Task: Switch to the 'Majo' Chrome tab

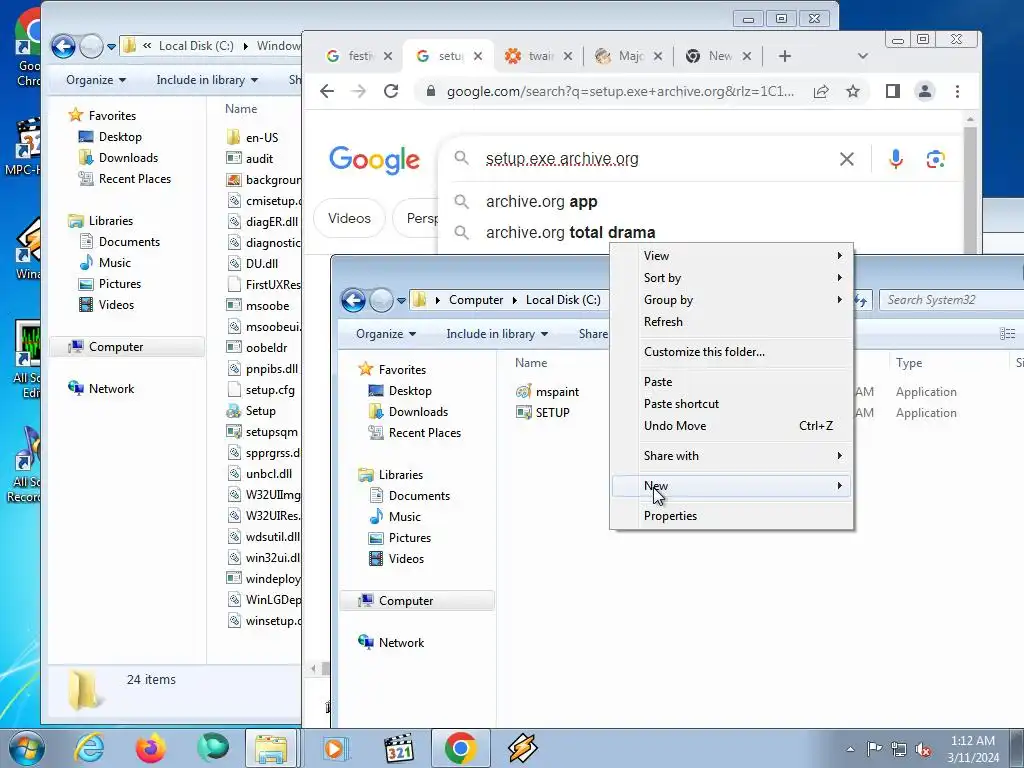Action: click(x=627, y=56)
